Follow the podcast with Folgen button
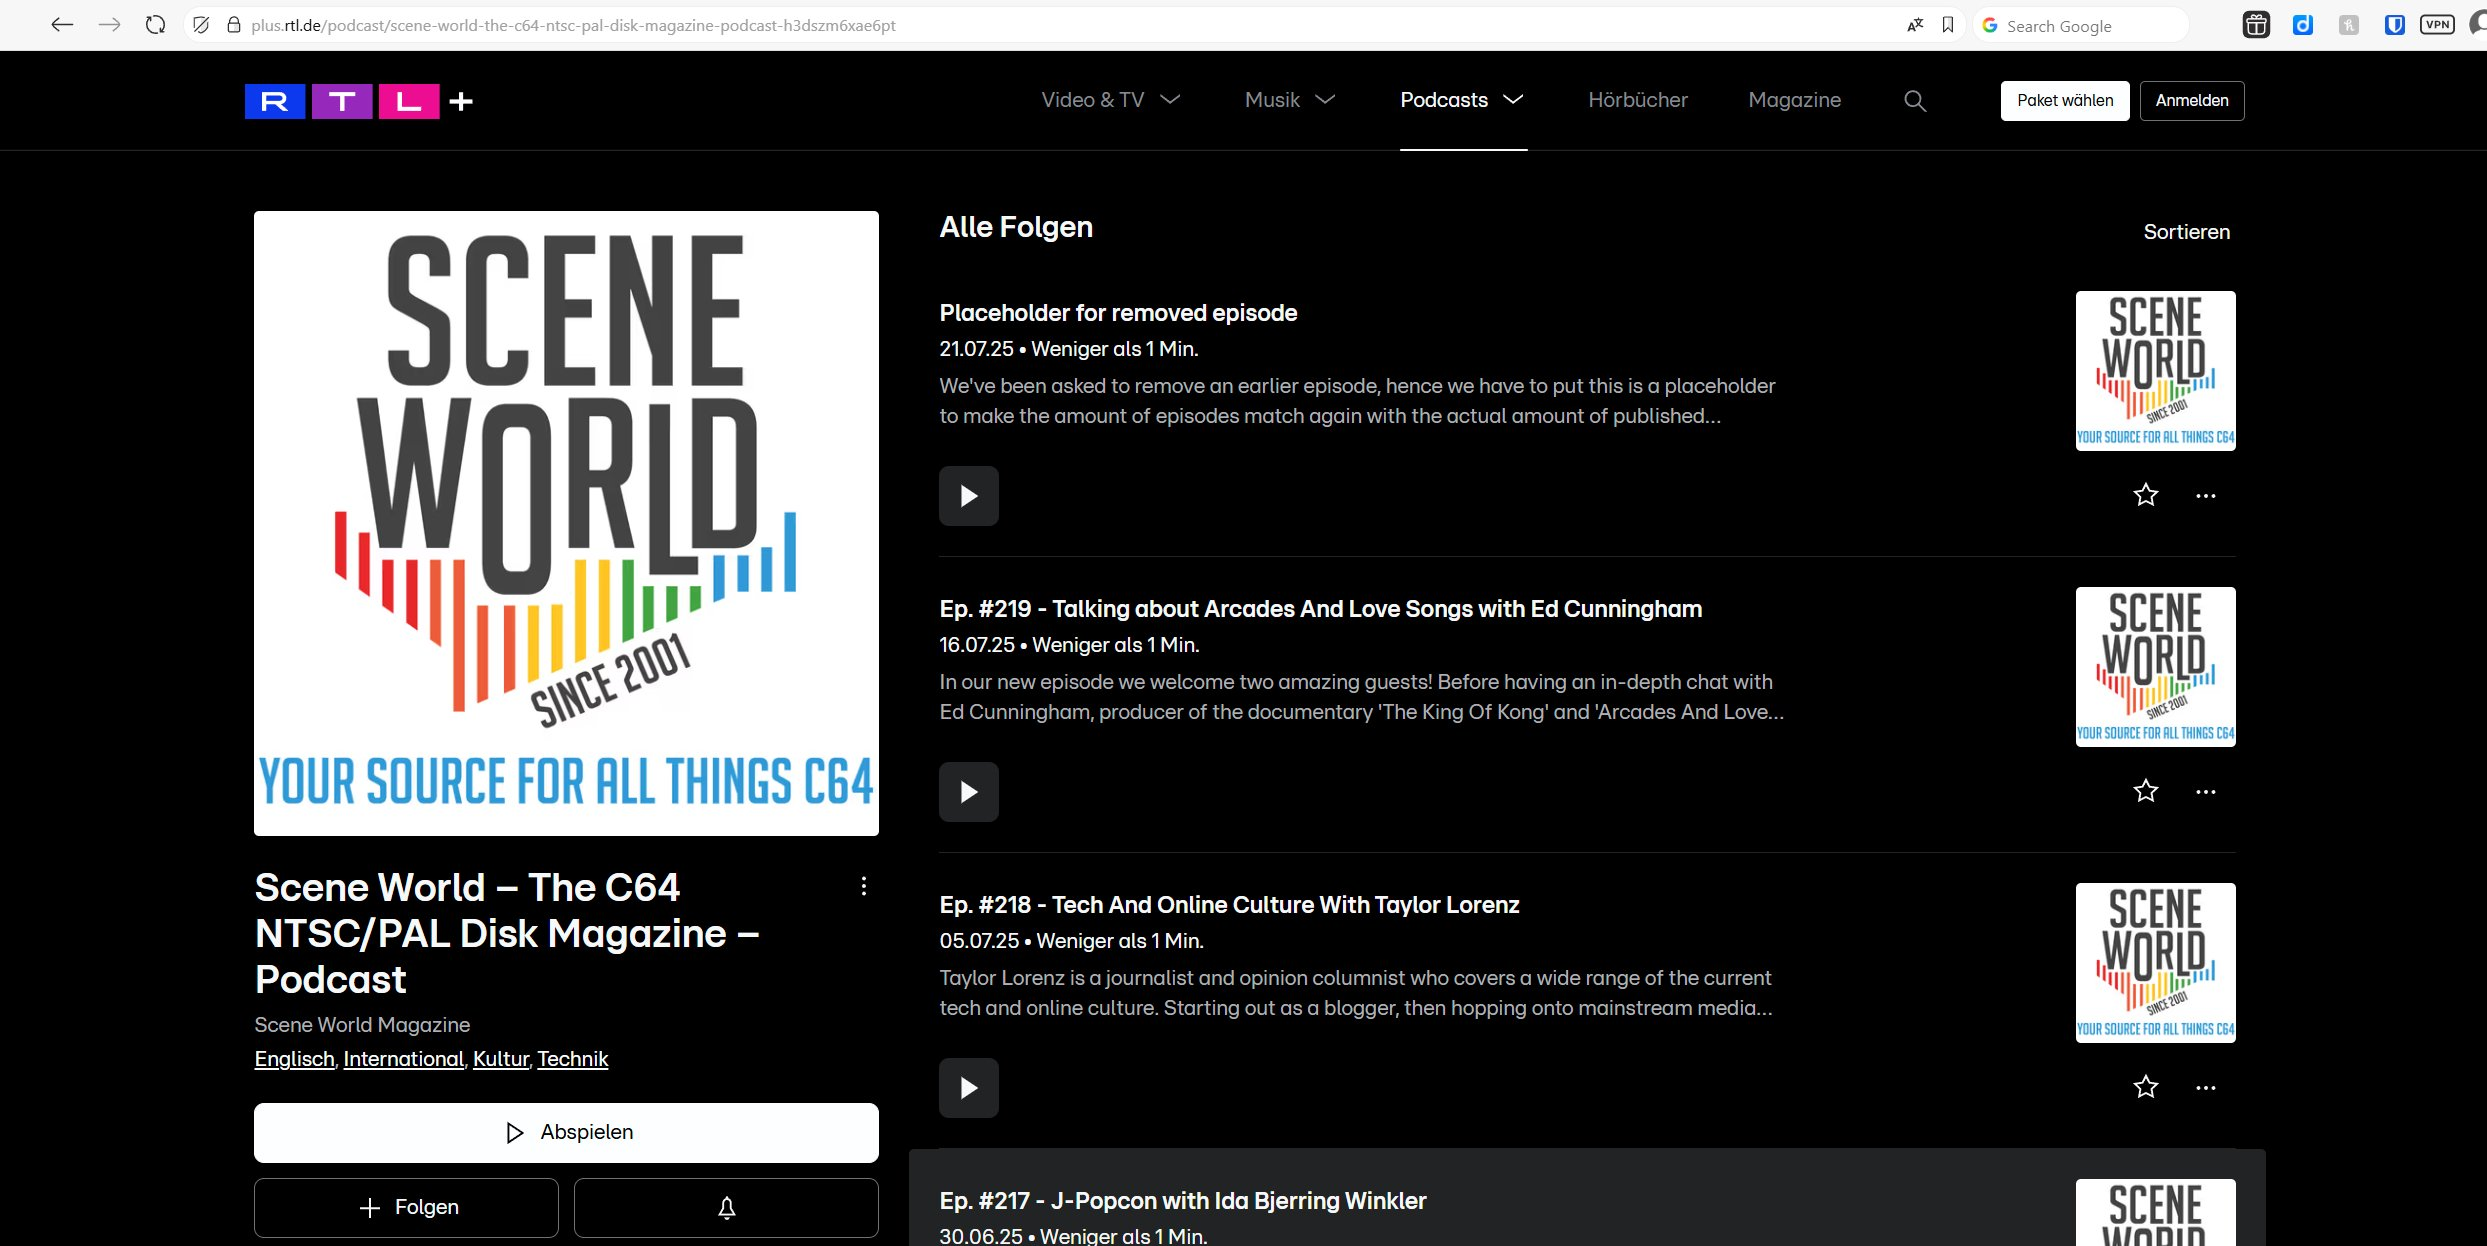Viewport: 2487px width, 1246px height. [406, 1208]
